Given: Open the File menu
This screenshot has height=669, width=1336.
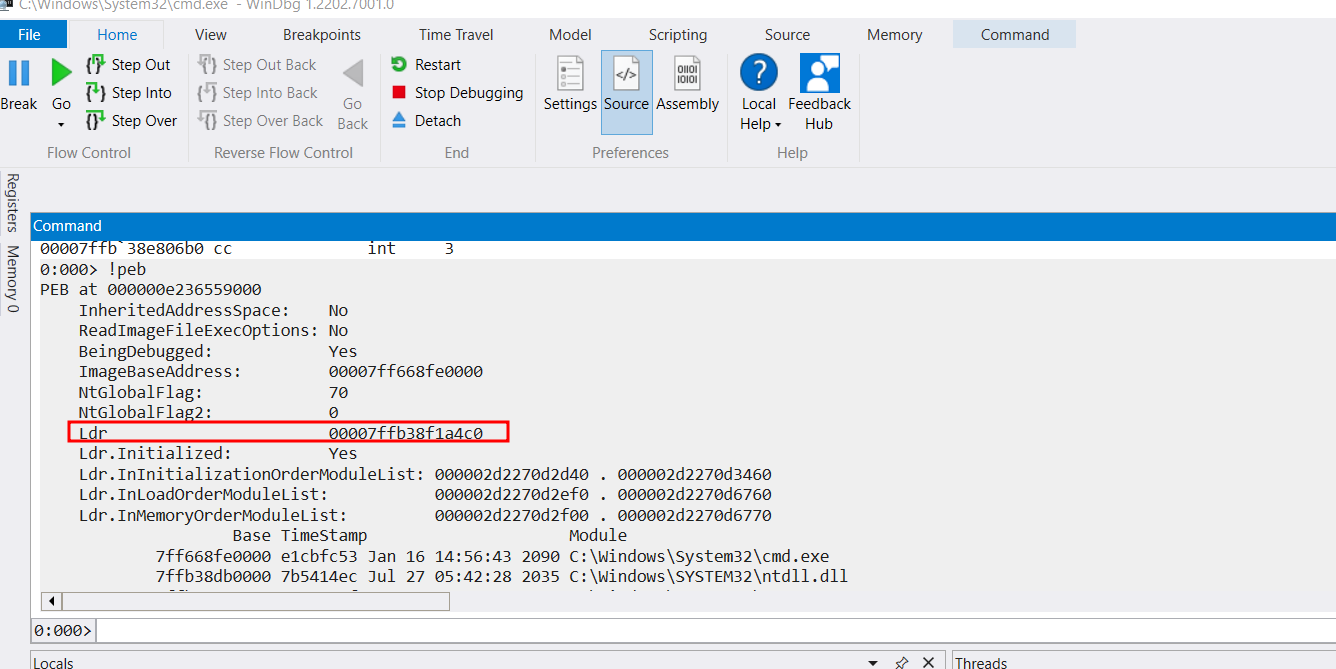Looking at the screenshot, I should (x=29, y=35).
